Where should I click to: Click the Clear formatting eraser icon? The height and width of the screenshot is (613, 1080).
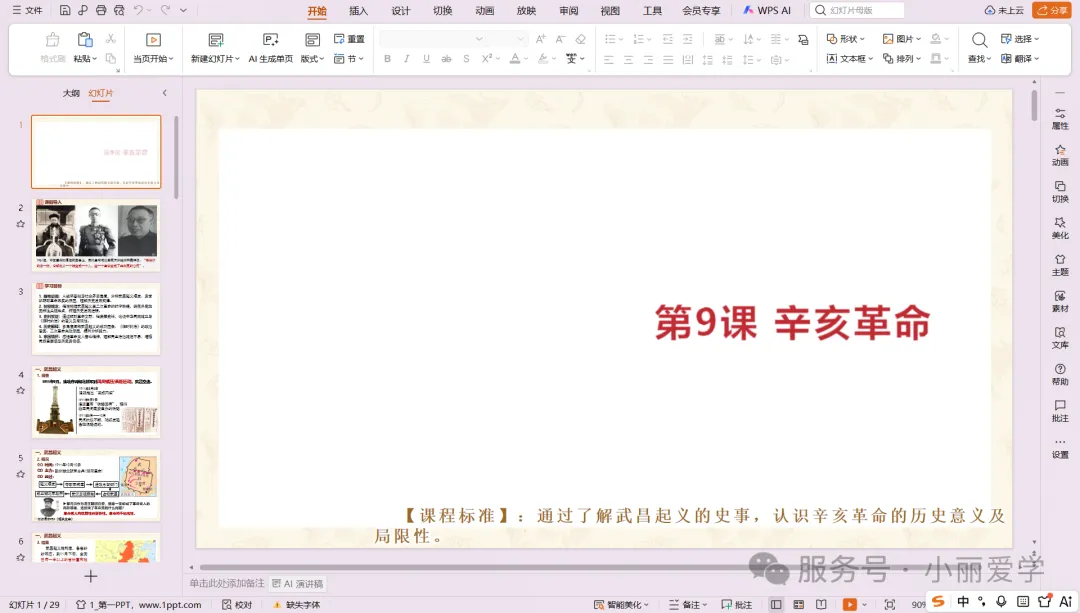(x=581, y=39)
